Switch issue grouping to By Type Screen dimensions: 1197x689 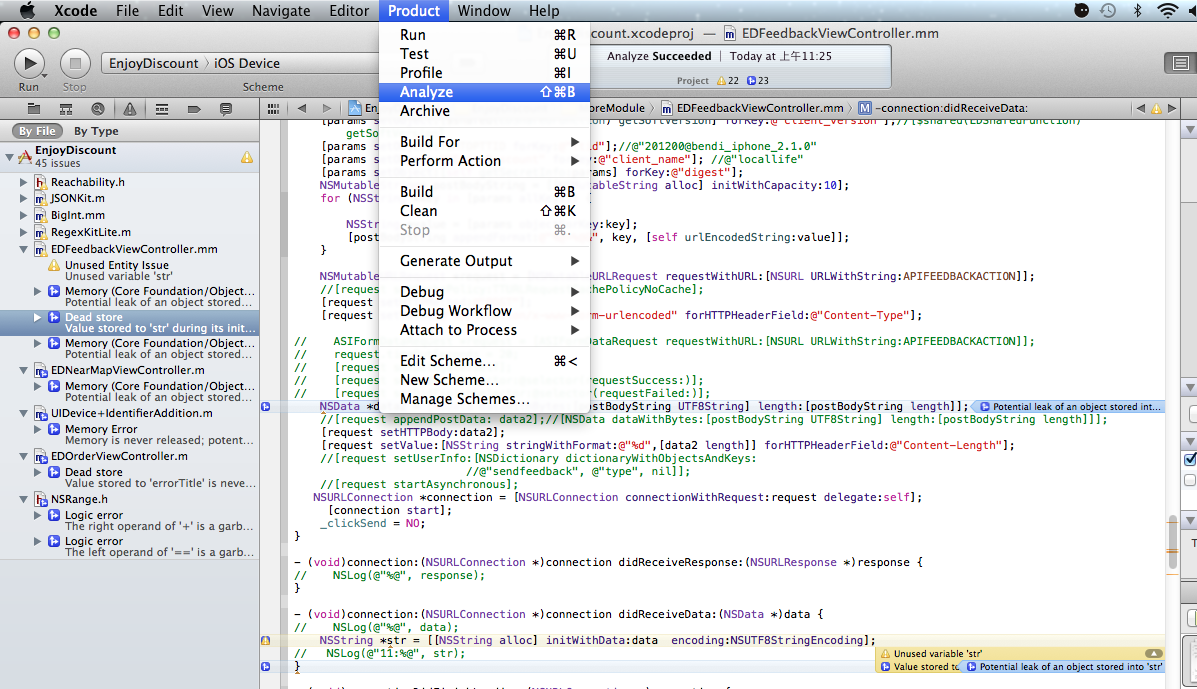tap(96, 131)
